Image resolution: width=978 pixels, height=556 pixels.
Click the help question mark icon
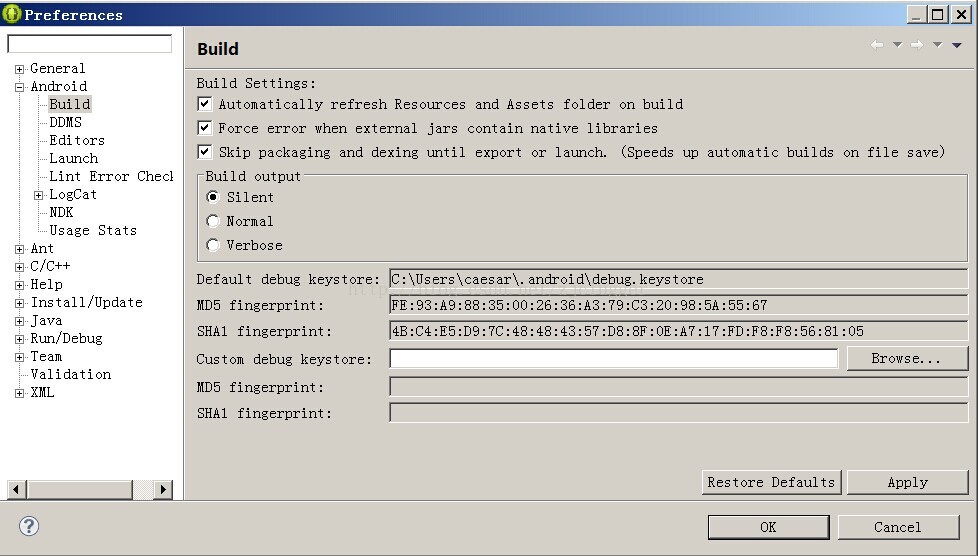click(x=29, y=526)
